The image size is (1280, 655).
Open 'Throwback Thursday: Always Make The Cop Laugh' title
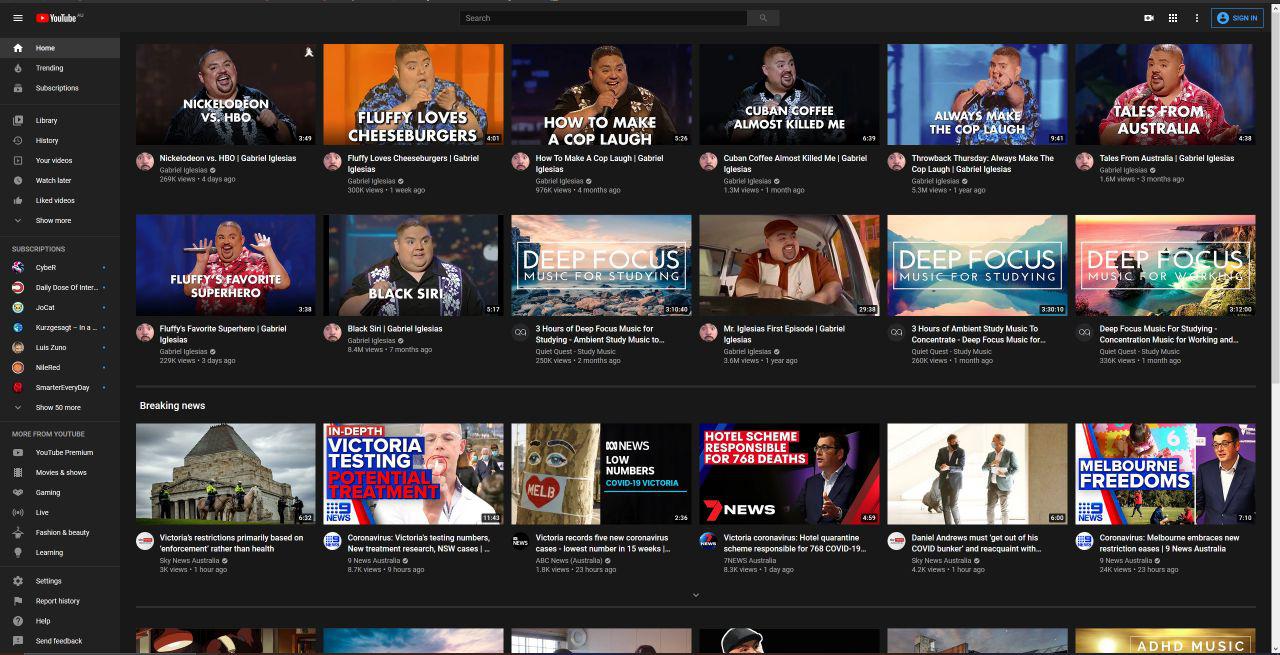tap(982, 163)
